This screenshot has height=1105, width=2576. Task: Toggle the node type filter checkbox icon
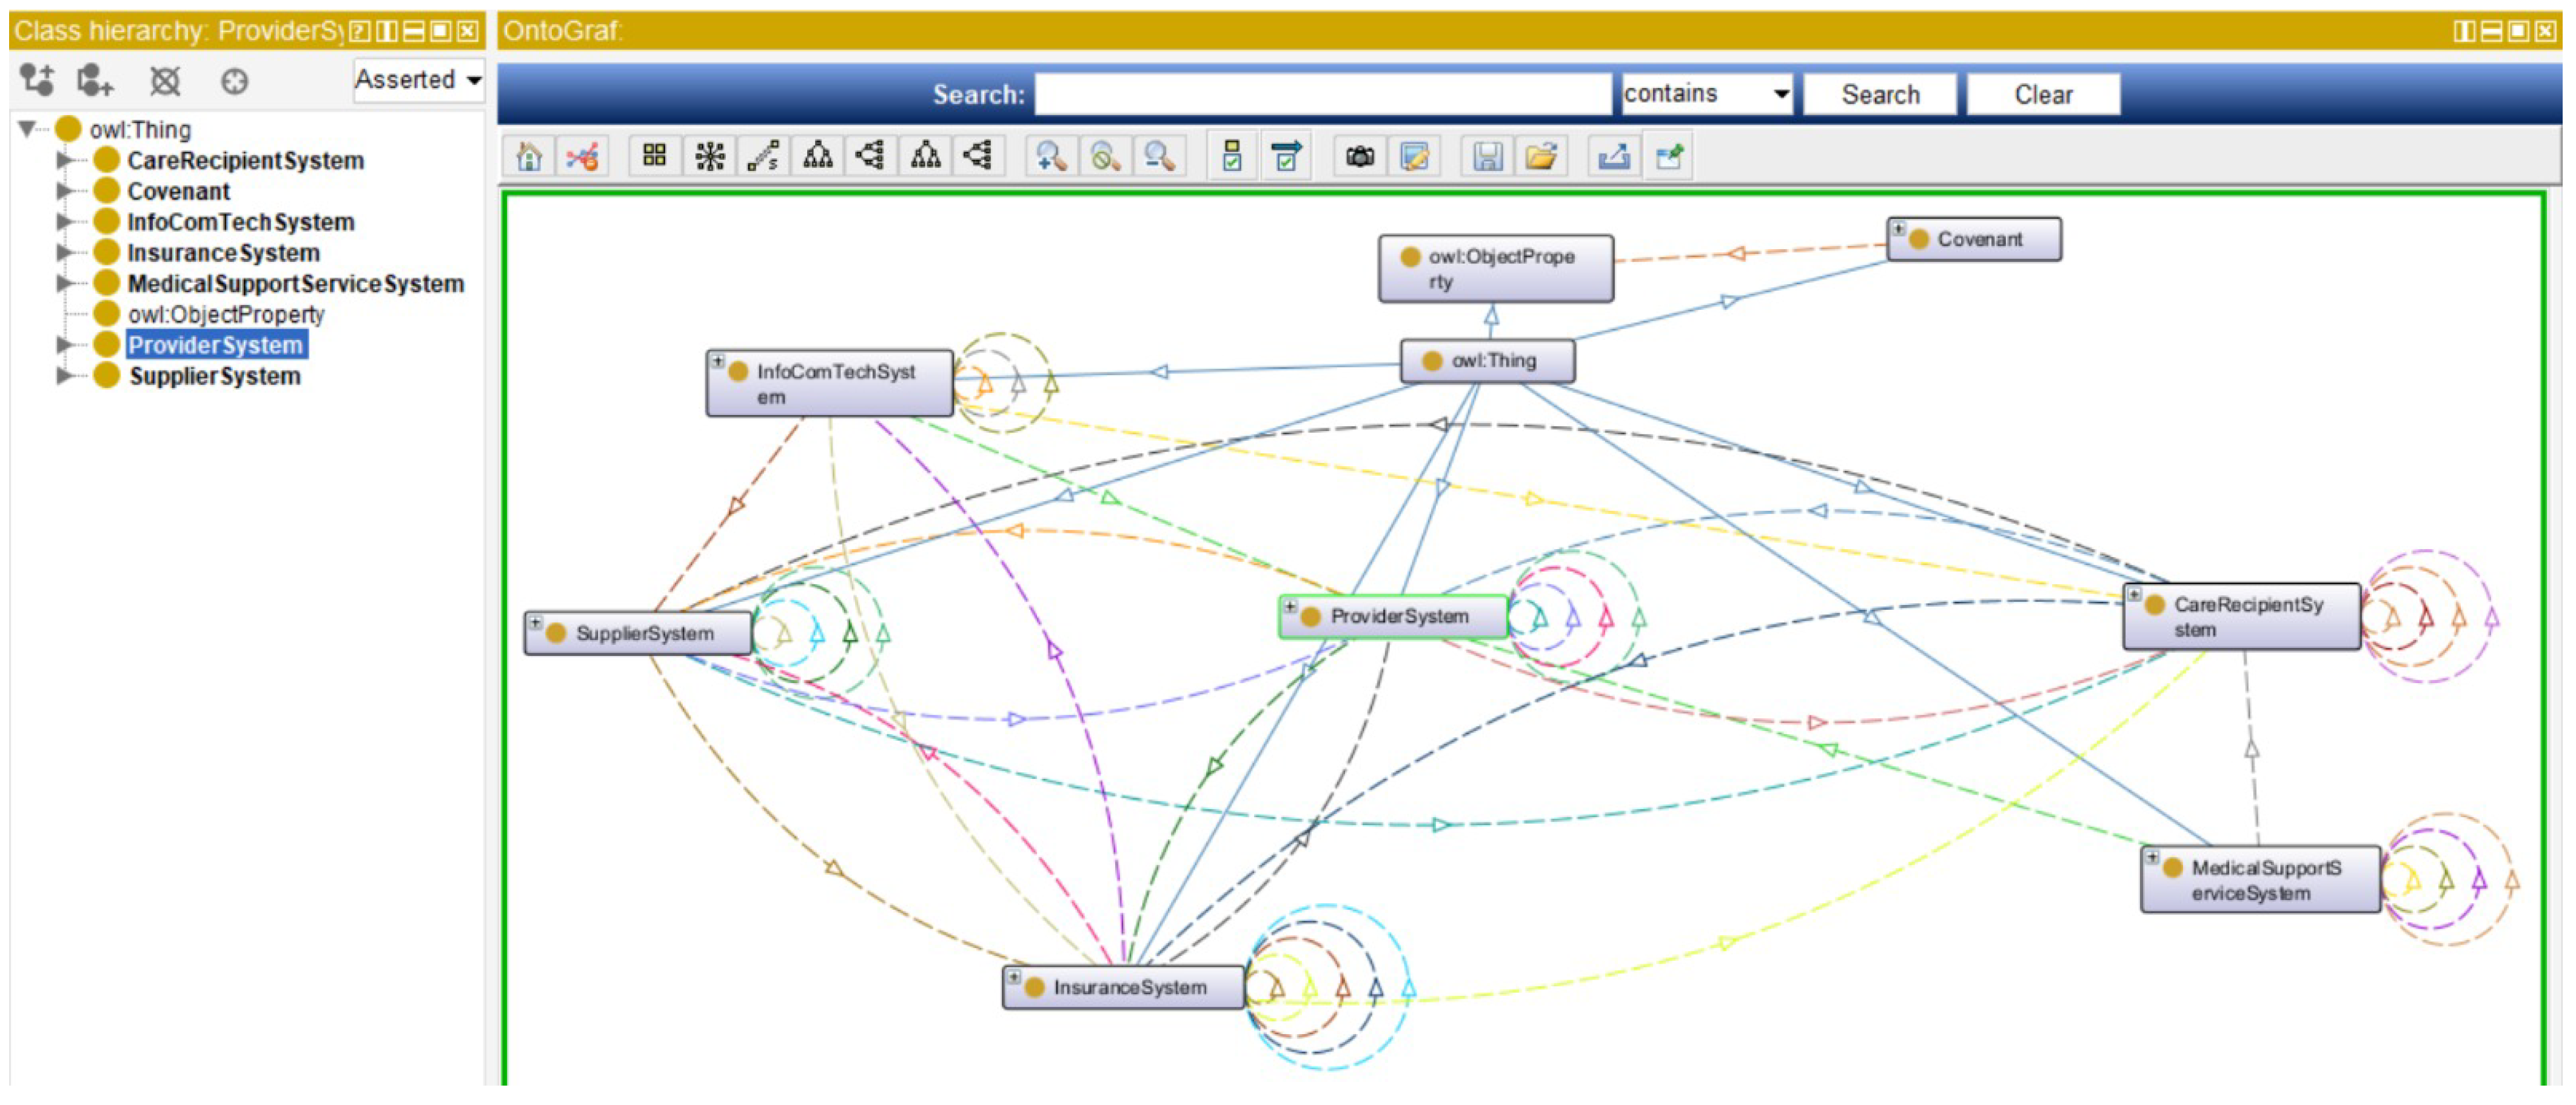click(1232, 157)
